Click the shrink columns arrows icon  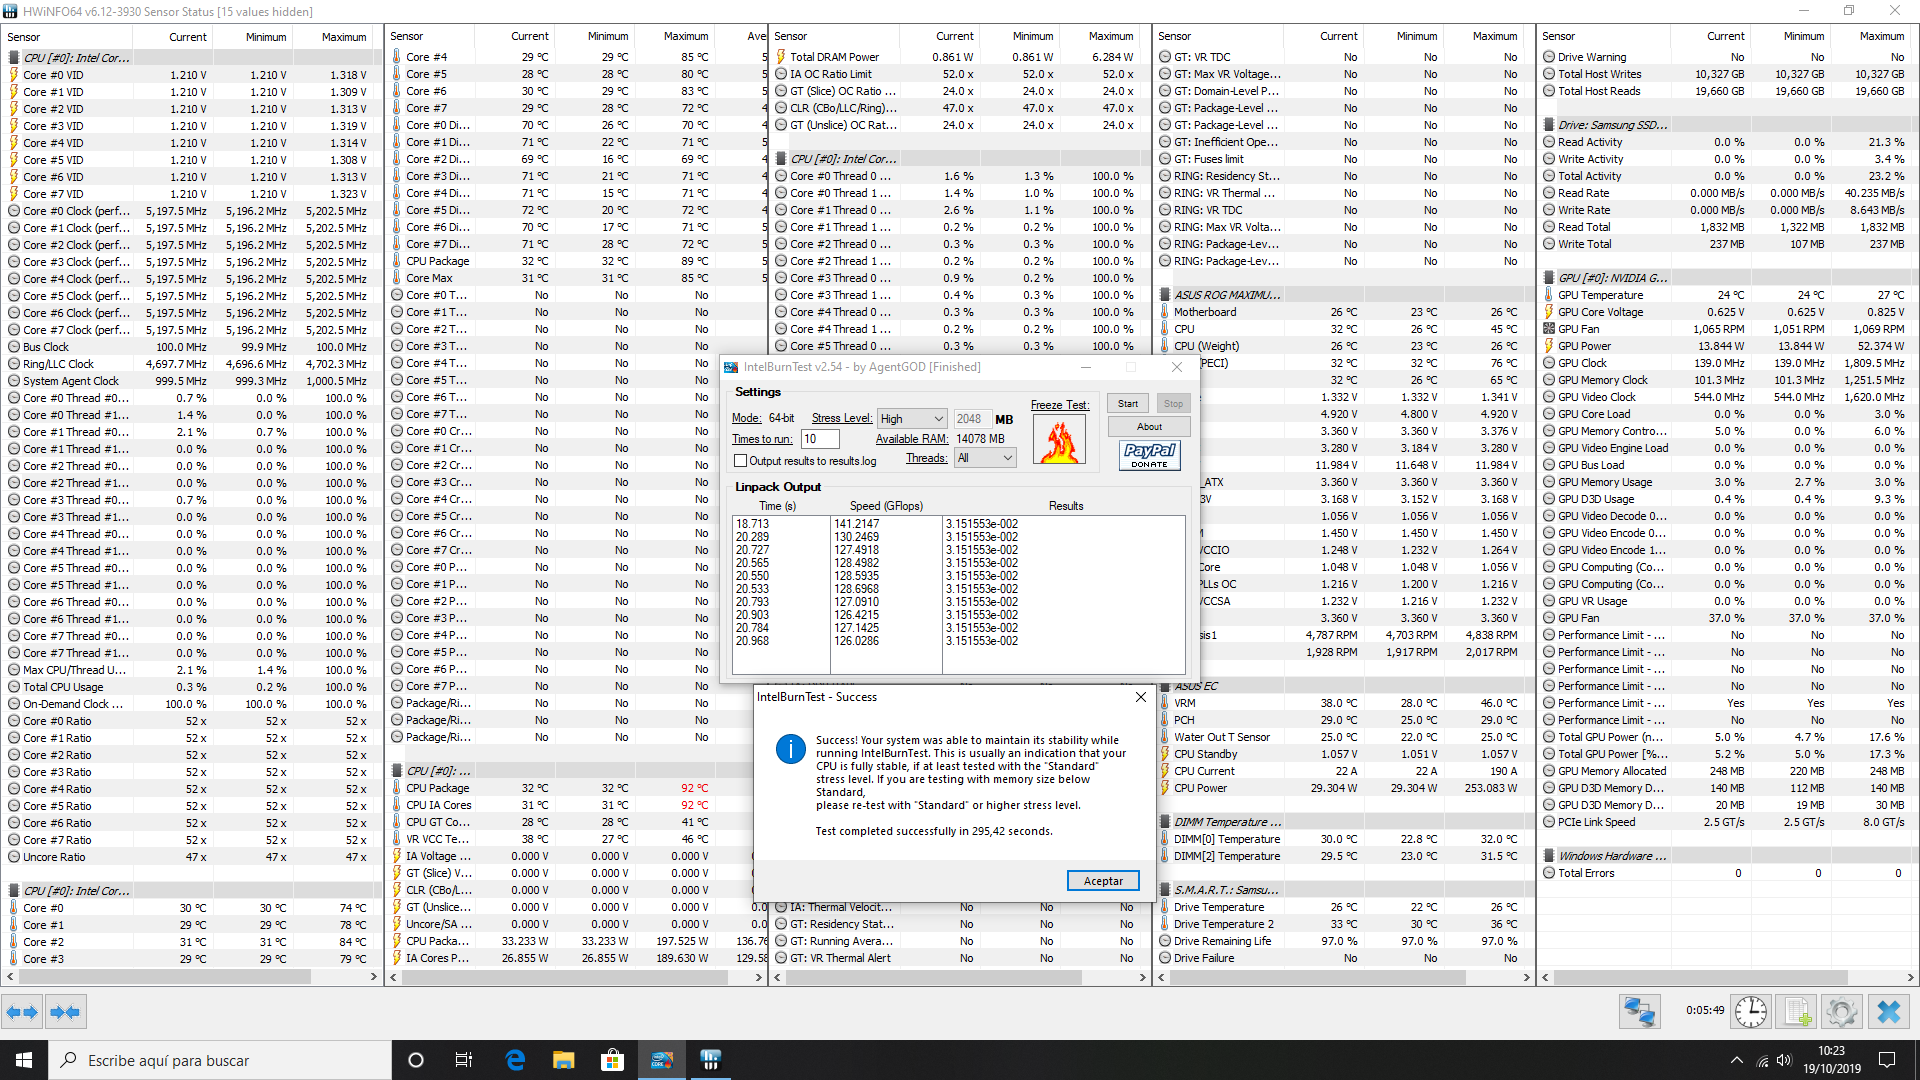(65, 1012)
